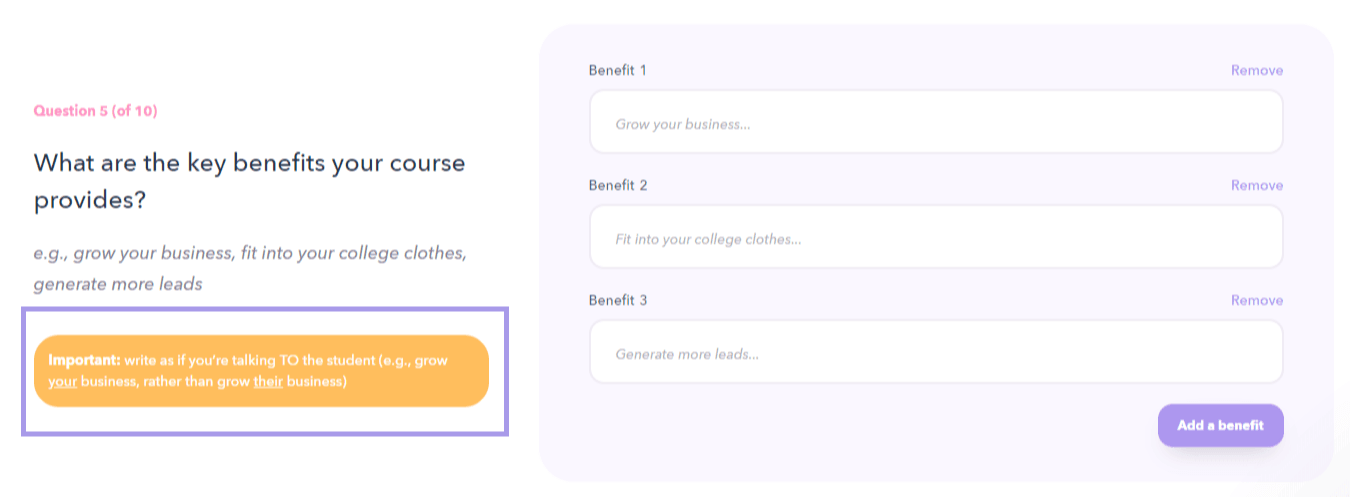The height and width of the screenshot is (497, 1350).
Task: Click the Add a benefit button
Action: [x=1220, y=425]
